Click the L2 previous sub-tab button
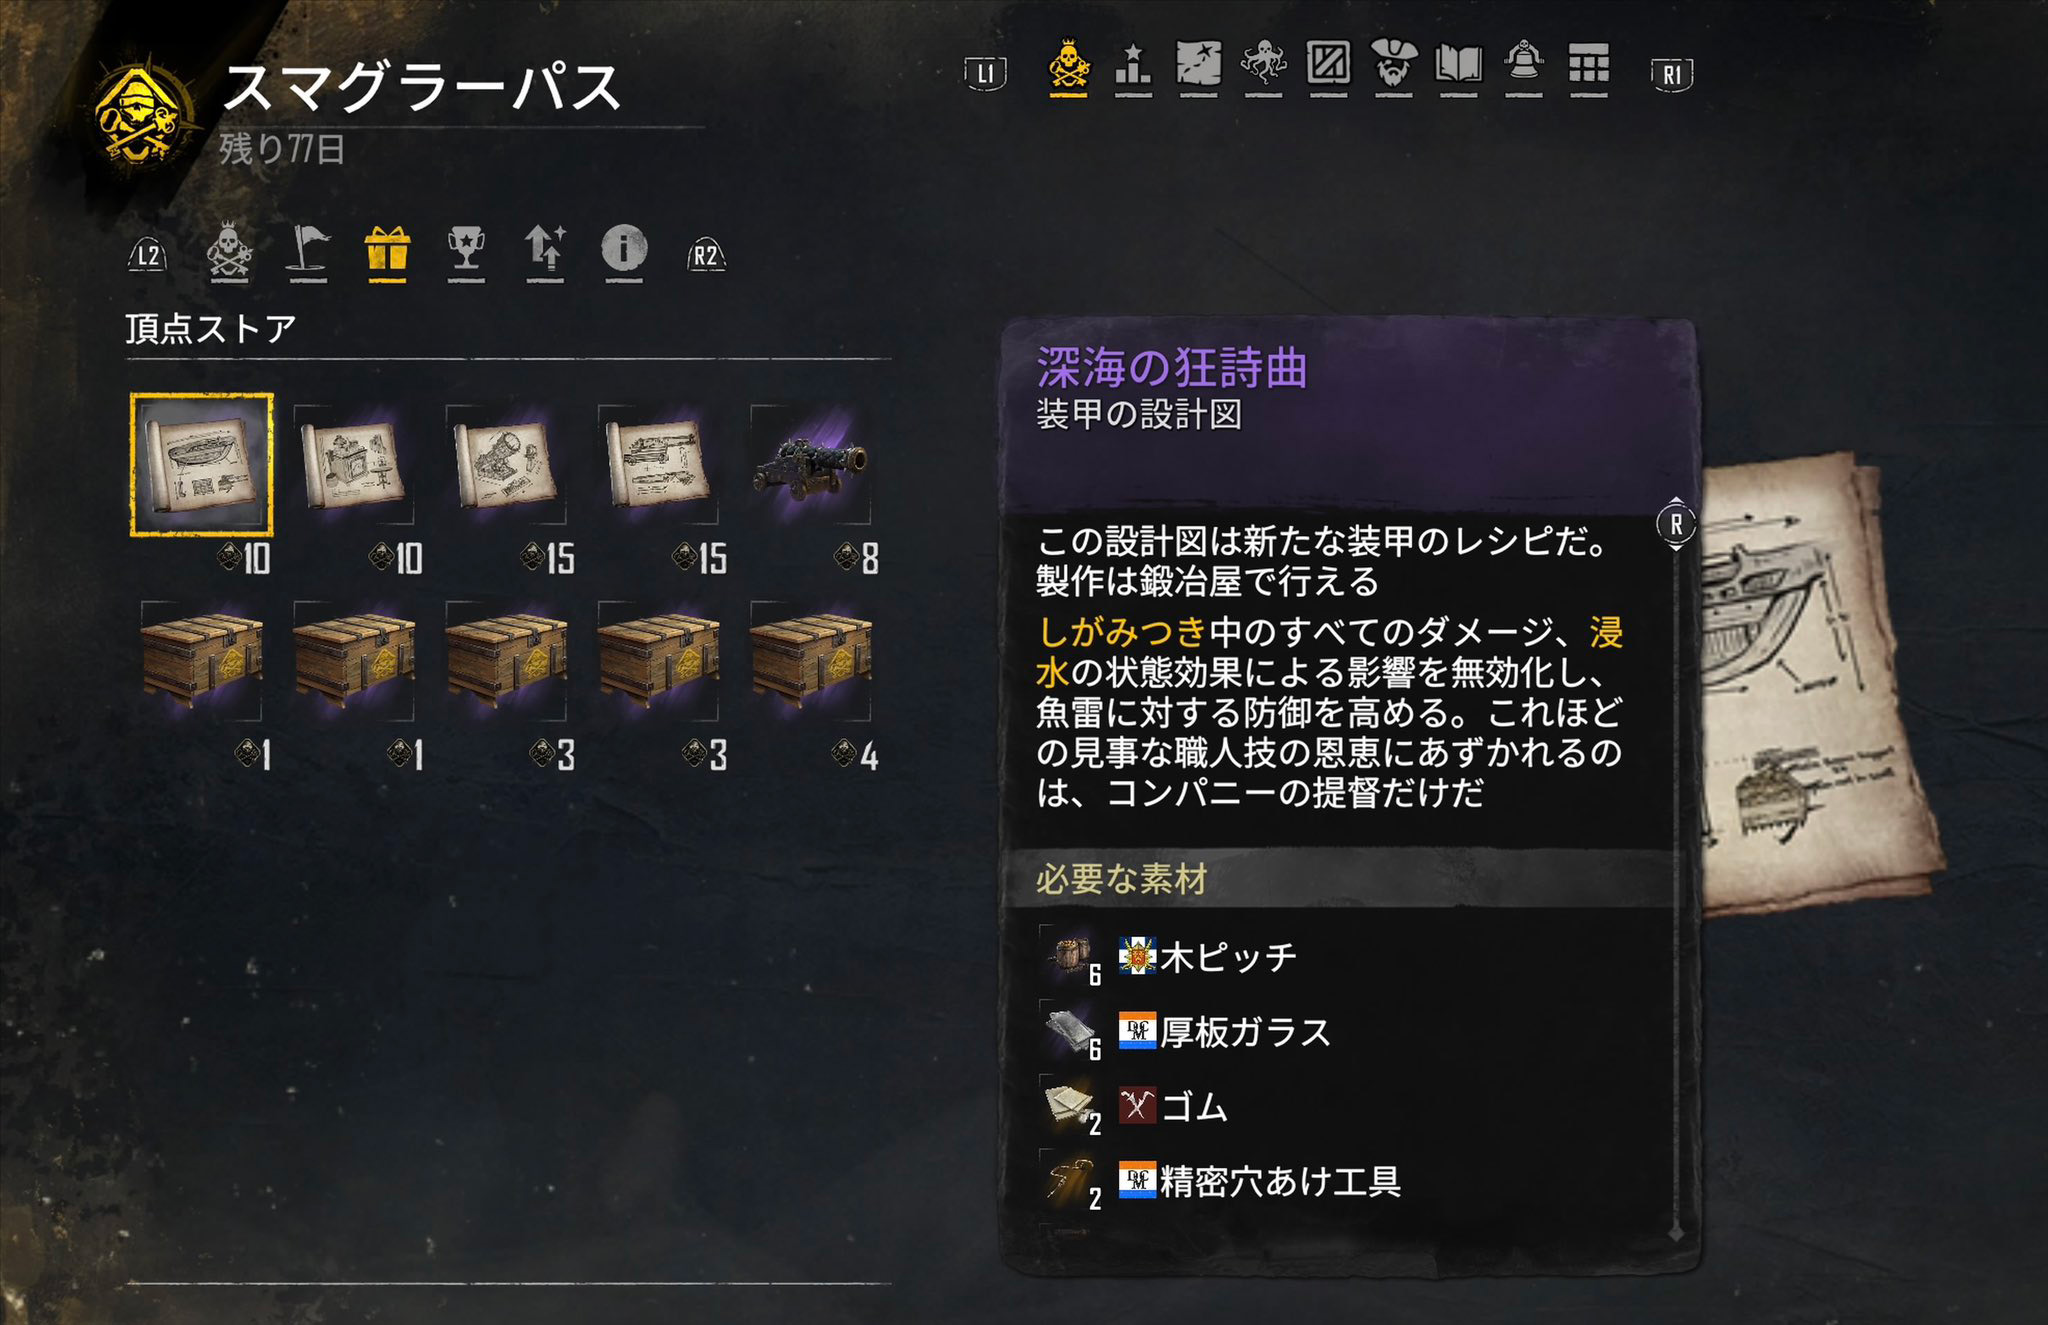 click(148, 255)
